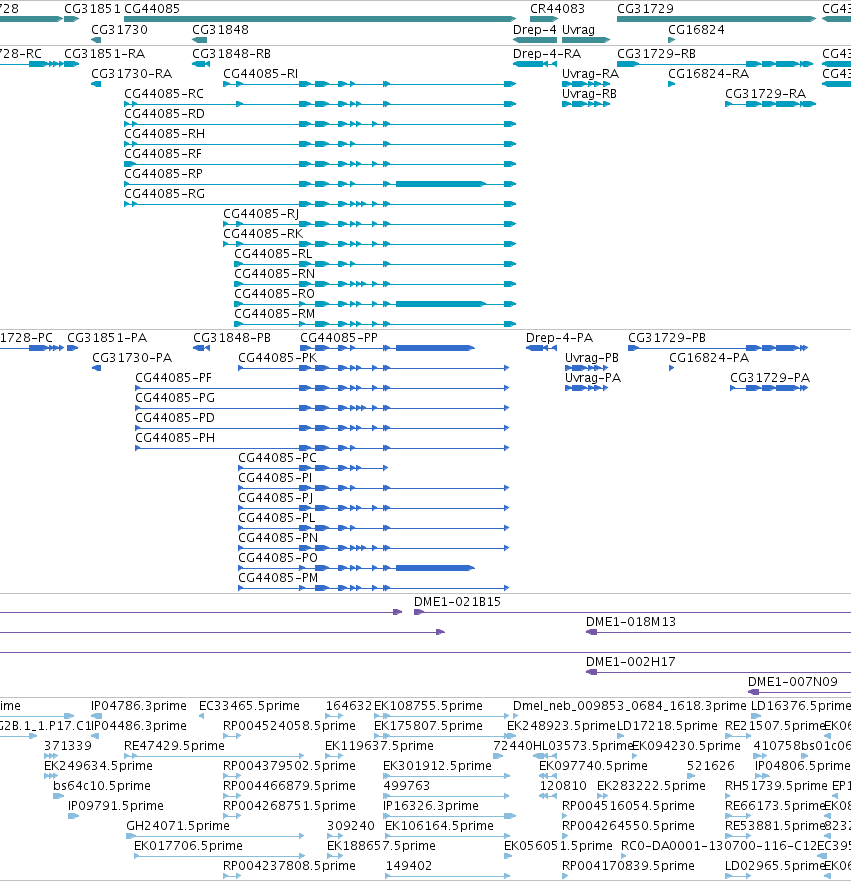Select protein CG31848-PB
Screen dimensions: 851x881
tap(202, 348)
